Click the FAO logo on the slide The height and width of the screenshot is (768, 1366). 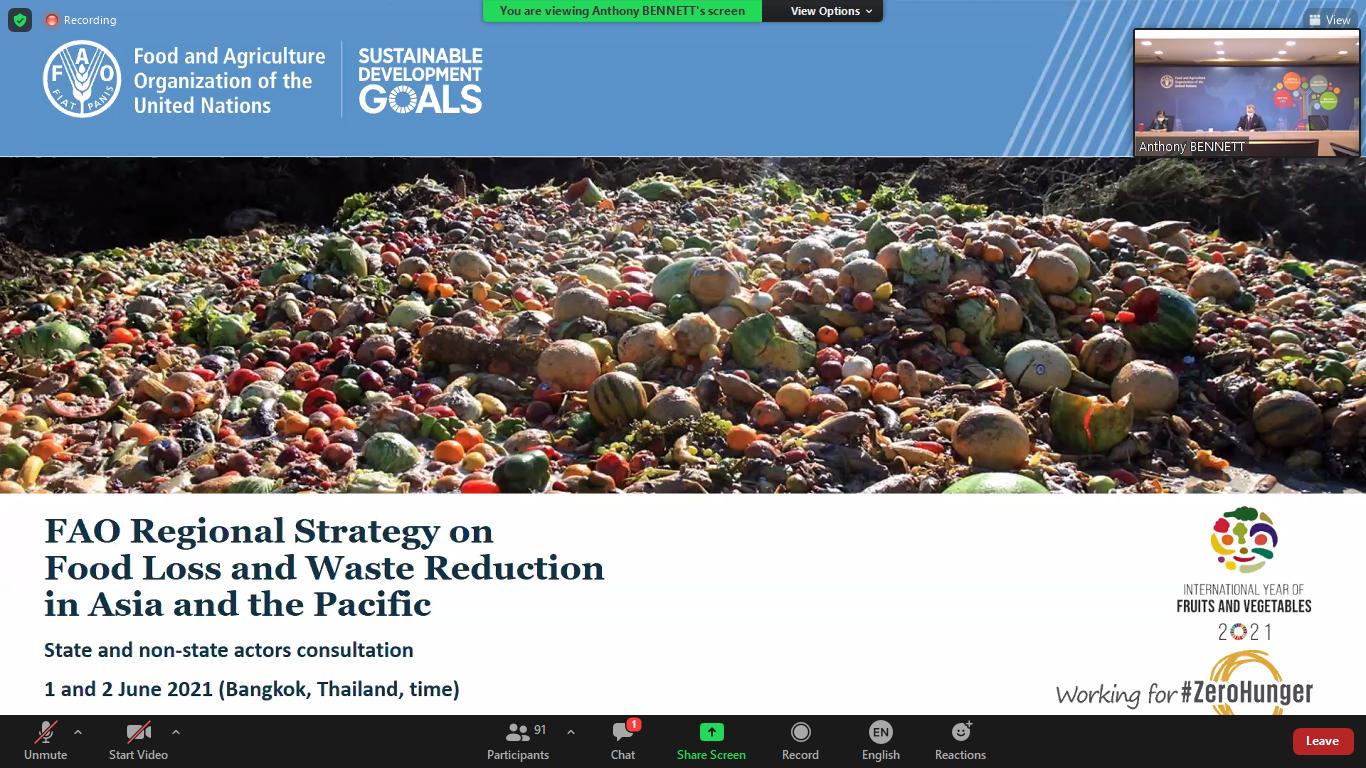(82, 80)
